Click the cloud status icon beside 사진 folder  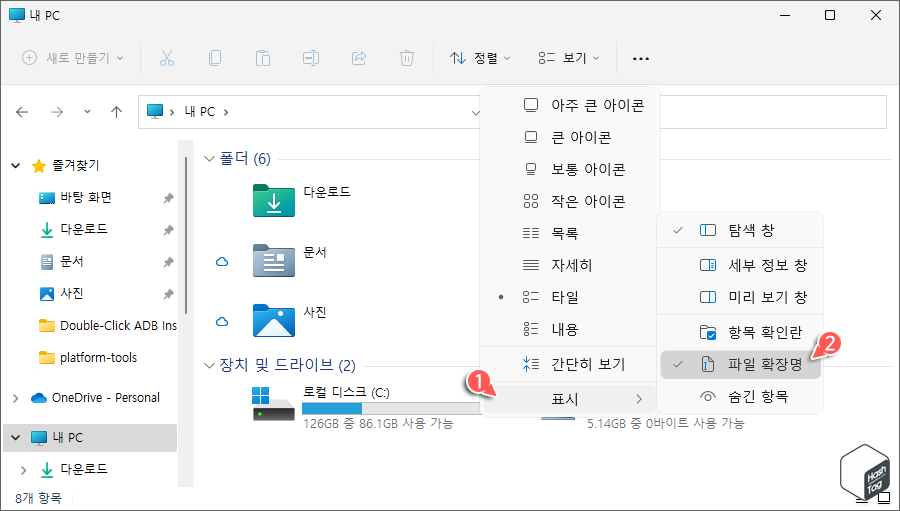click(x=222, y=322)
